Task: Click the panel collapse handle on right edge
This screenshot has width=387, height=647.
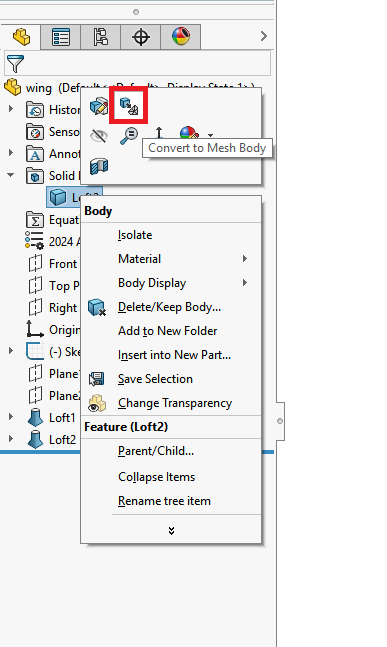Action: click(x=280, y=421)
